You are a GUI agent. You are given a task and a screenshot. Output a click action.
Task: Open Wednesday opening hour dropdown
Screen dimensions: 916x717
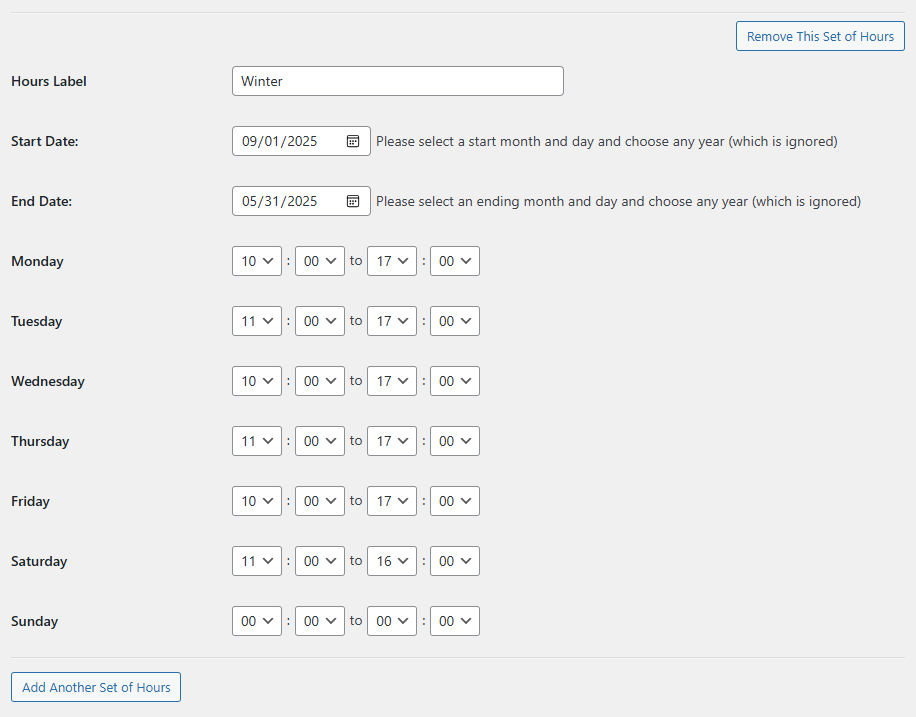pyautogui.click(x=257, y=381)
